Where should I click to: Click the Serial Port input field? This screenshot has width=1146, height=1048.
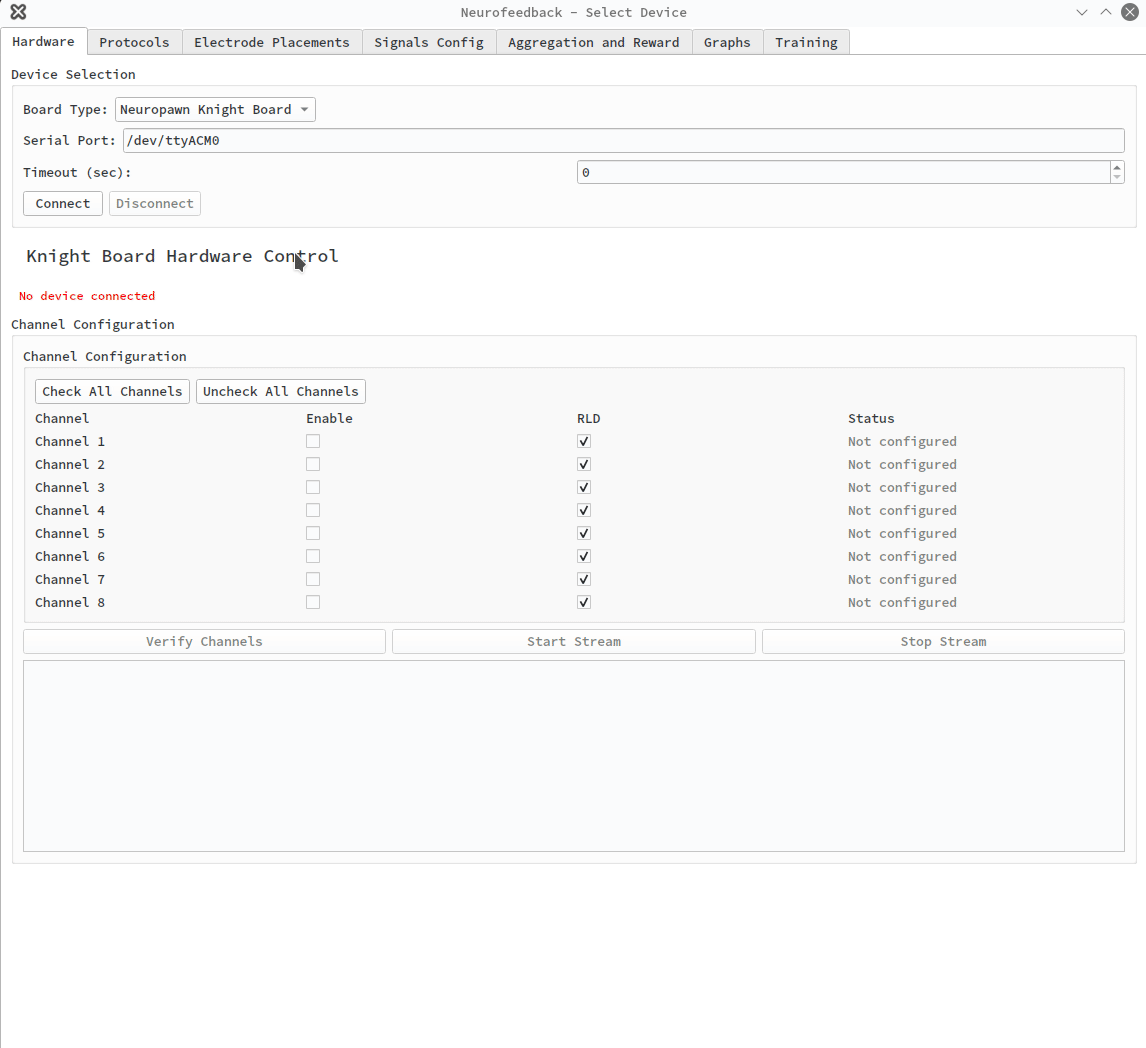622,141
